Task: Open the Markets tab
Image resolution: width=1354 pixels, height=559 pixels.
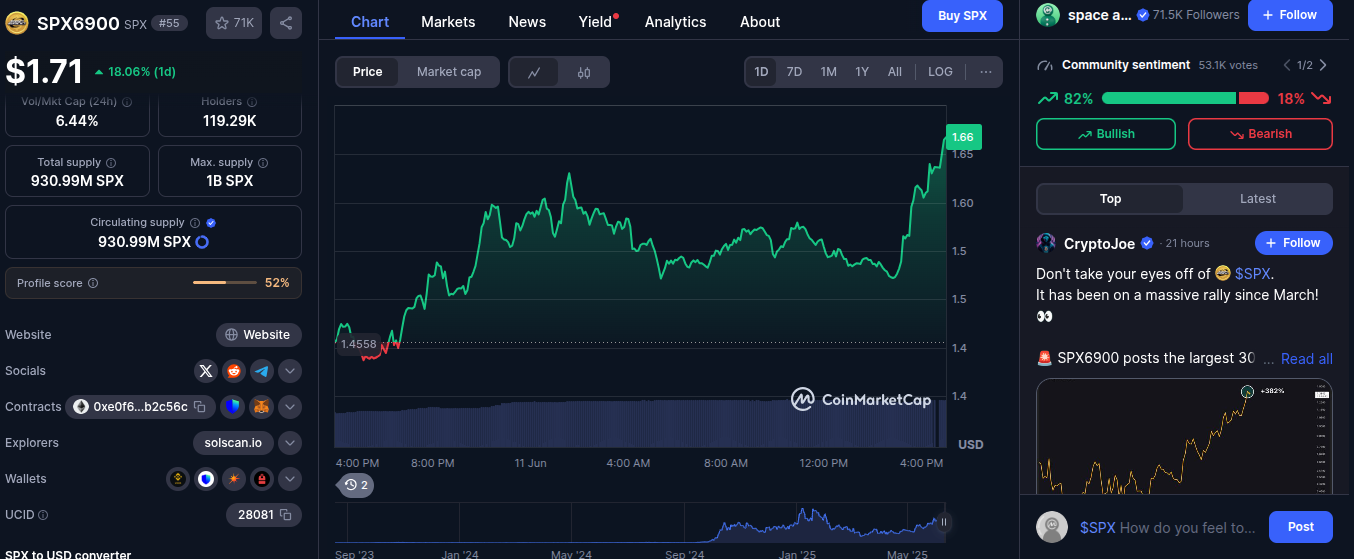Action: point(448,22)
